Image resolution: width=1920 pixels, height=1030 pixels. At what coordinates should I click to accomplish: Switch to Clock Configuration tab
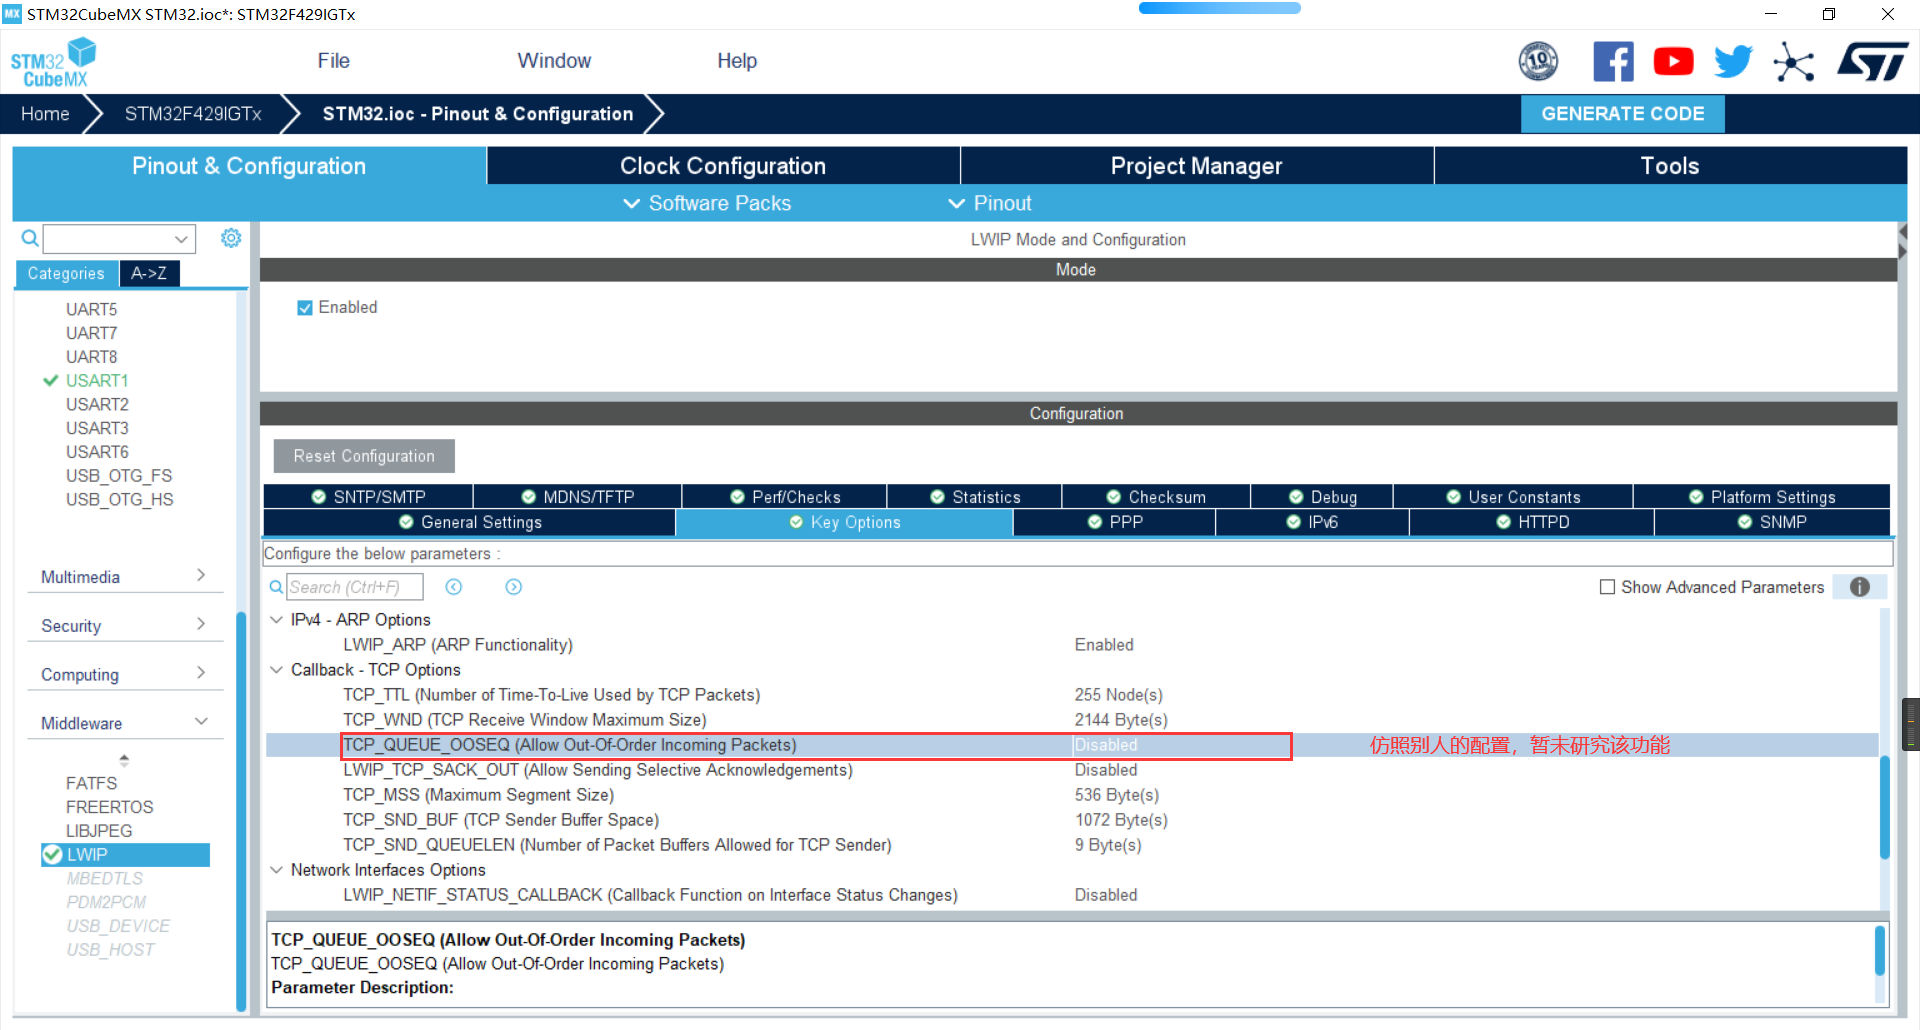pyautogui.click(x=723, y=166)
